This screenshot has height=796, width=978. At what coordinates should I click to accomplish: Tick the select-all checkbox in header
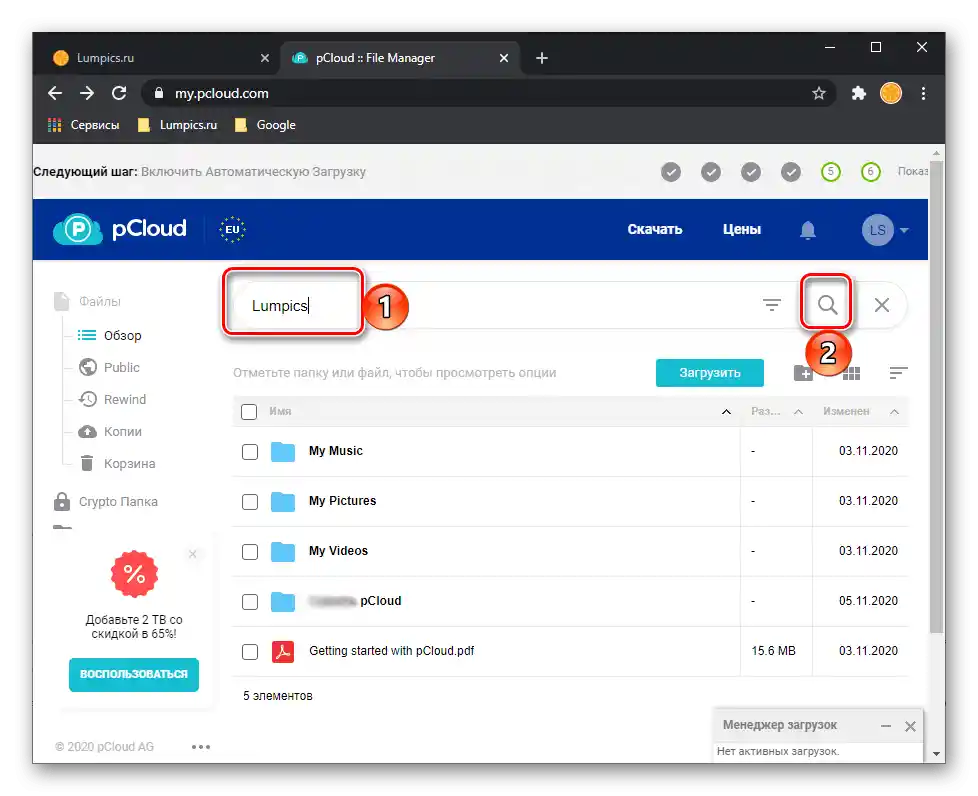pos(249,412)
